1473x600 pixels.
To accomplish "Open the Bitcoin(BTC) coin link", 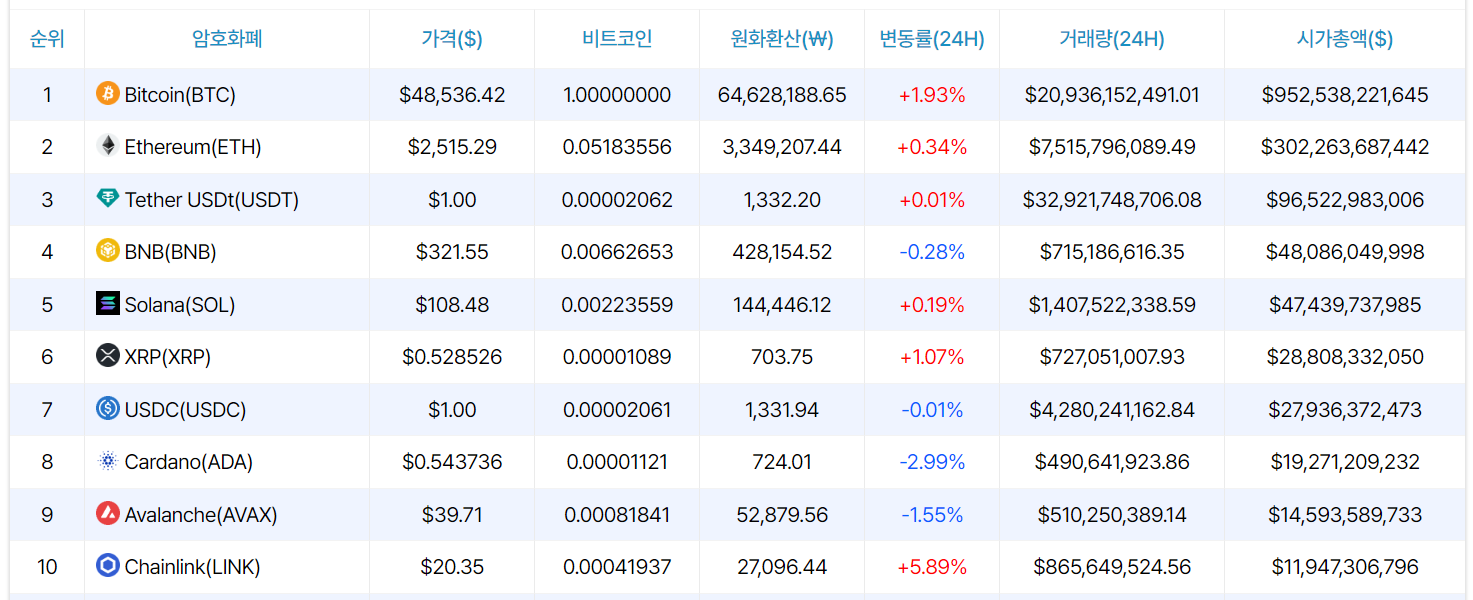I will pyautogui.click(x=180, y=95).
